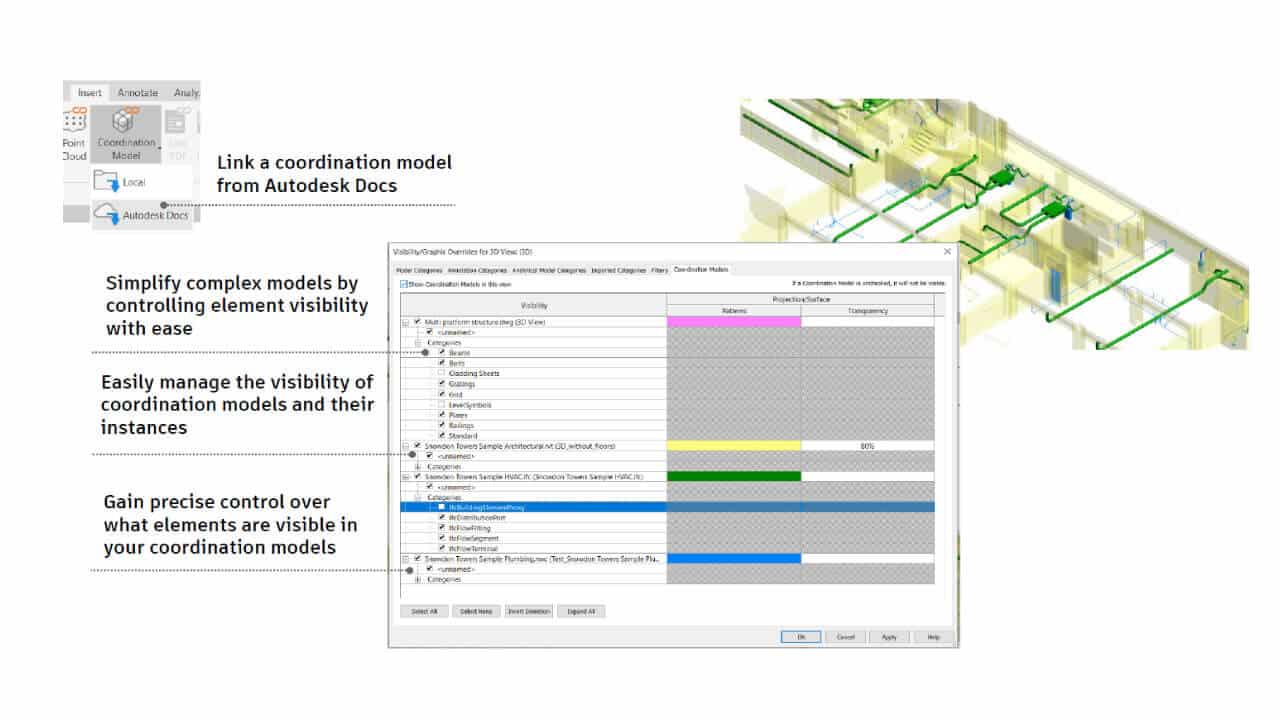This screenshot has height=720, width=1280.
Task: Collapse the Multi-platform structure.dwg tree node
Action: tap(405, 322)
